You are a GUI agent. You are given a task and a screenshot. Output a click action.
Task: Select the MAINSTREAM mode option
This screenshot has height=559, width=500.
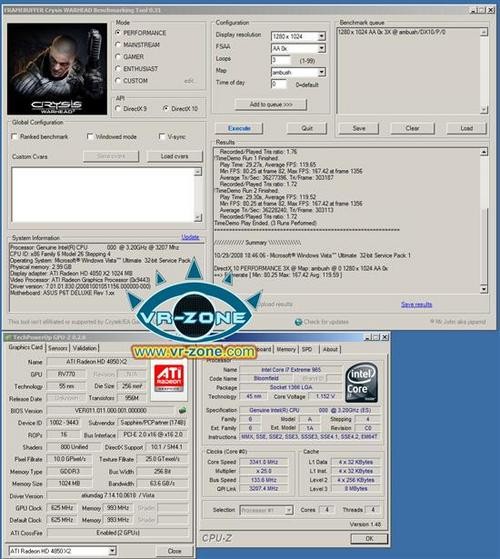(x=118, y=45)
